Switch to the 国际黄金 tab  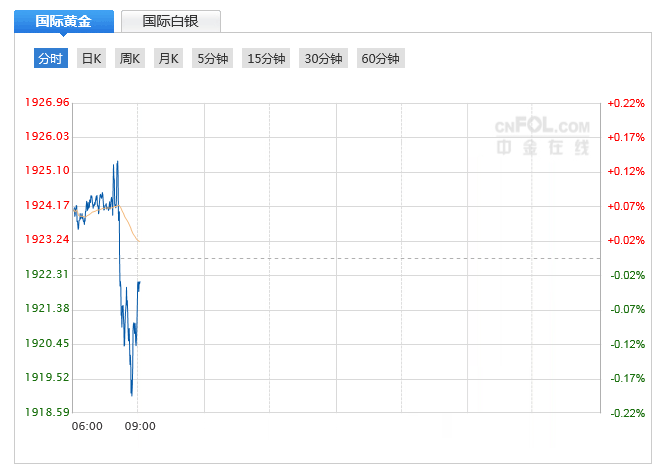[x=66, y=20]
